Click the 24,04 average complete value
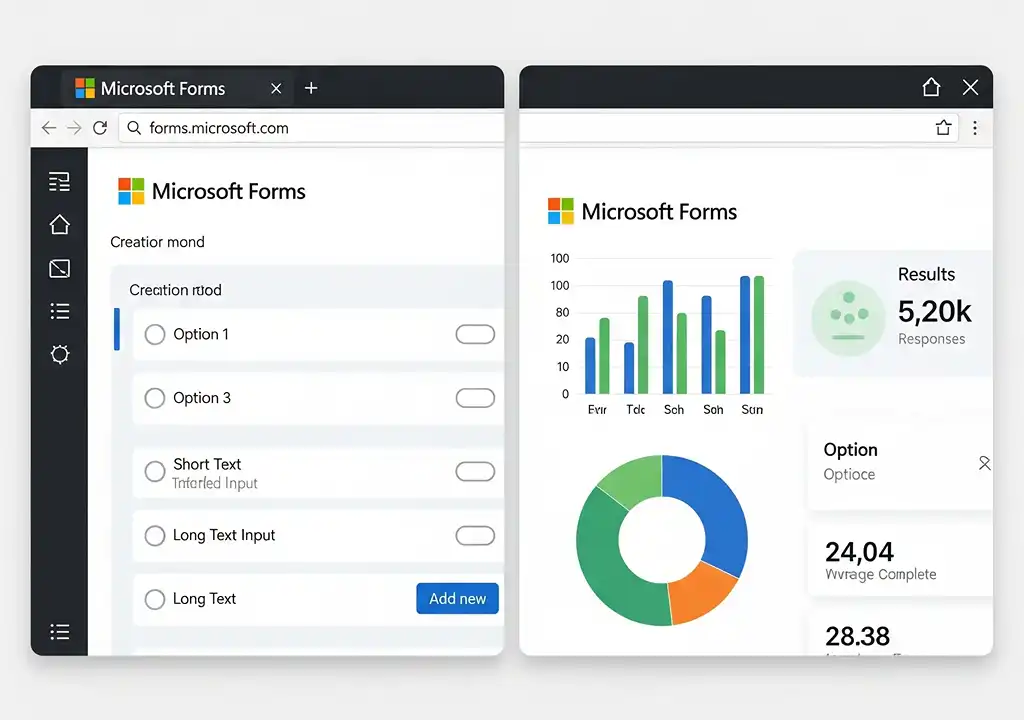 tap(859, 552)
